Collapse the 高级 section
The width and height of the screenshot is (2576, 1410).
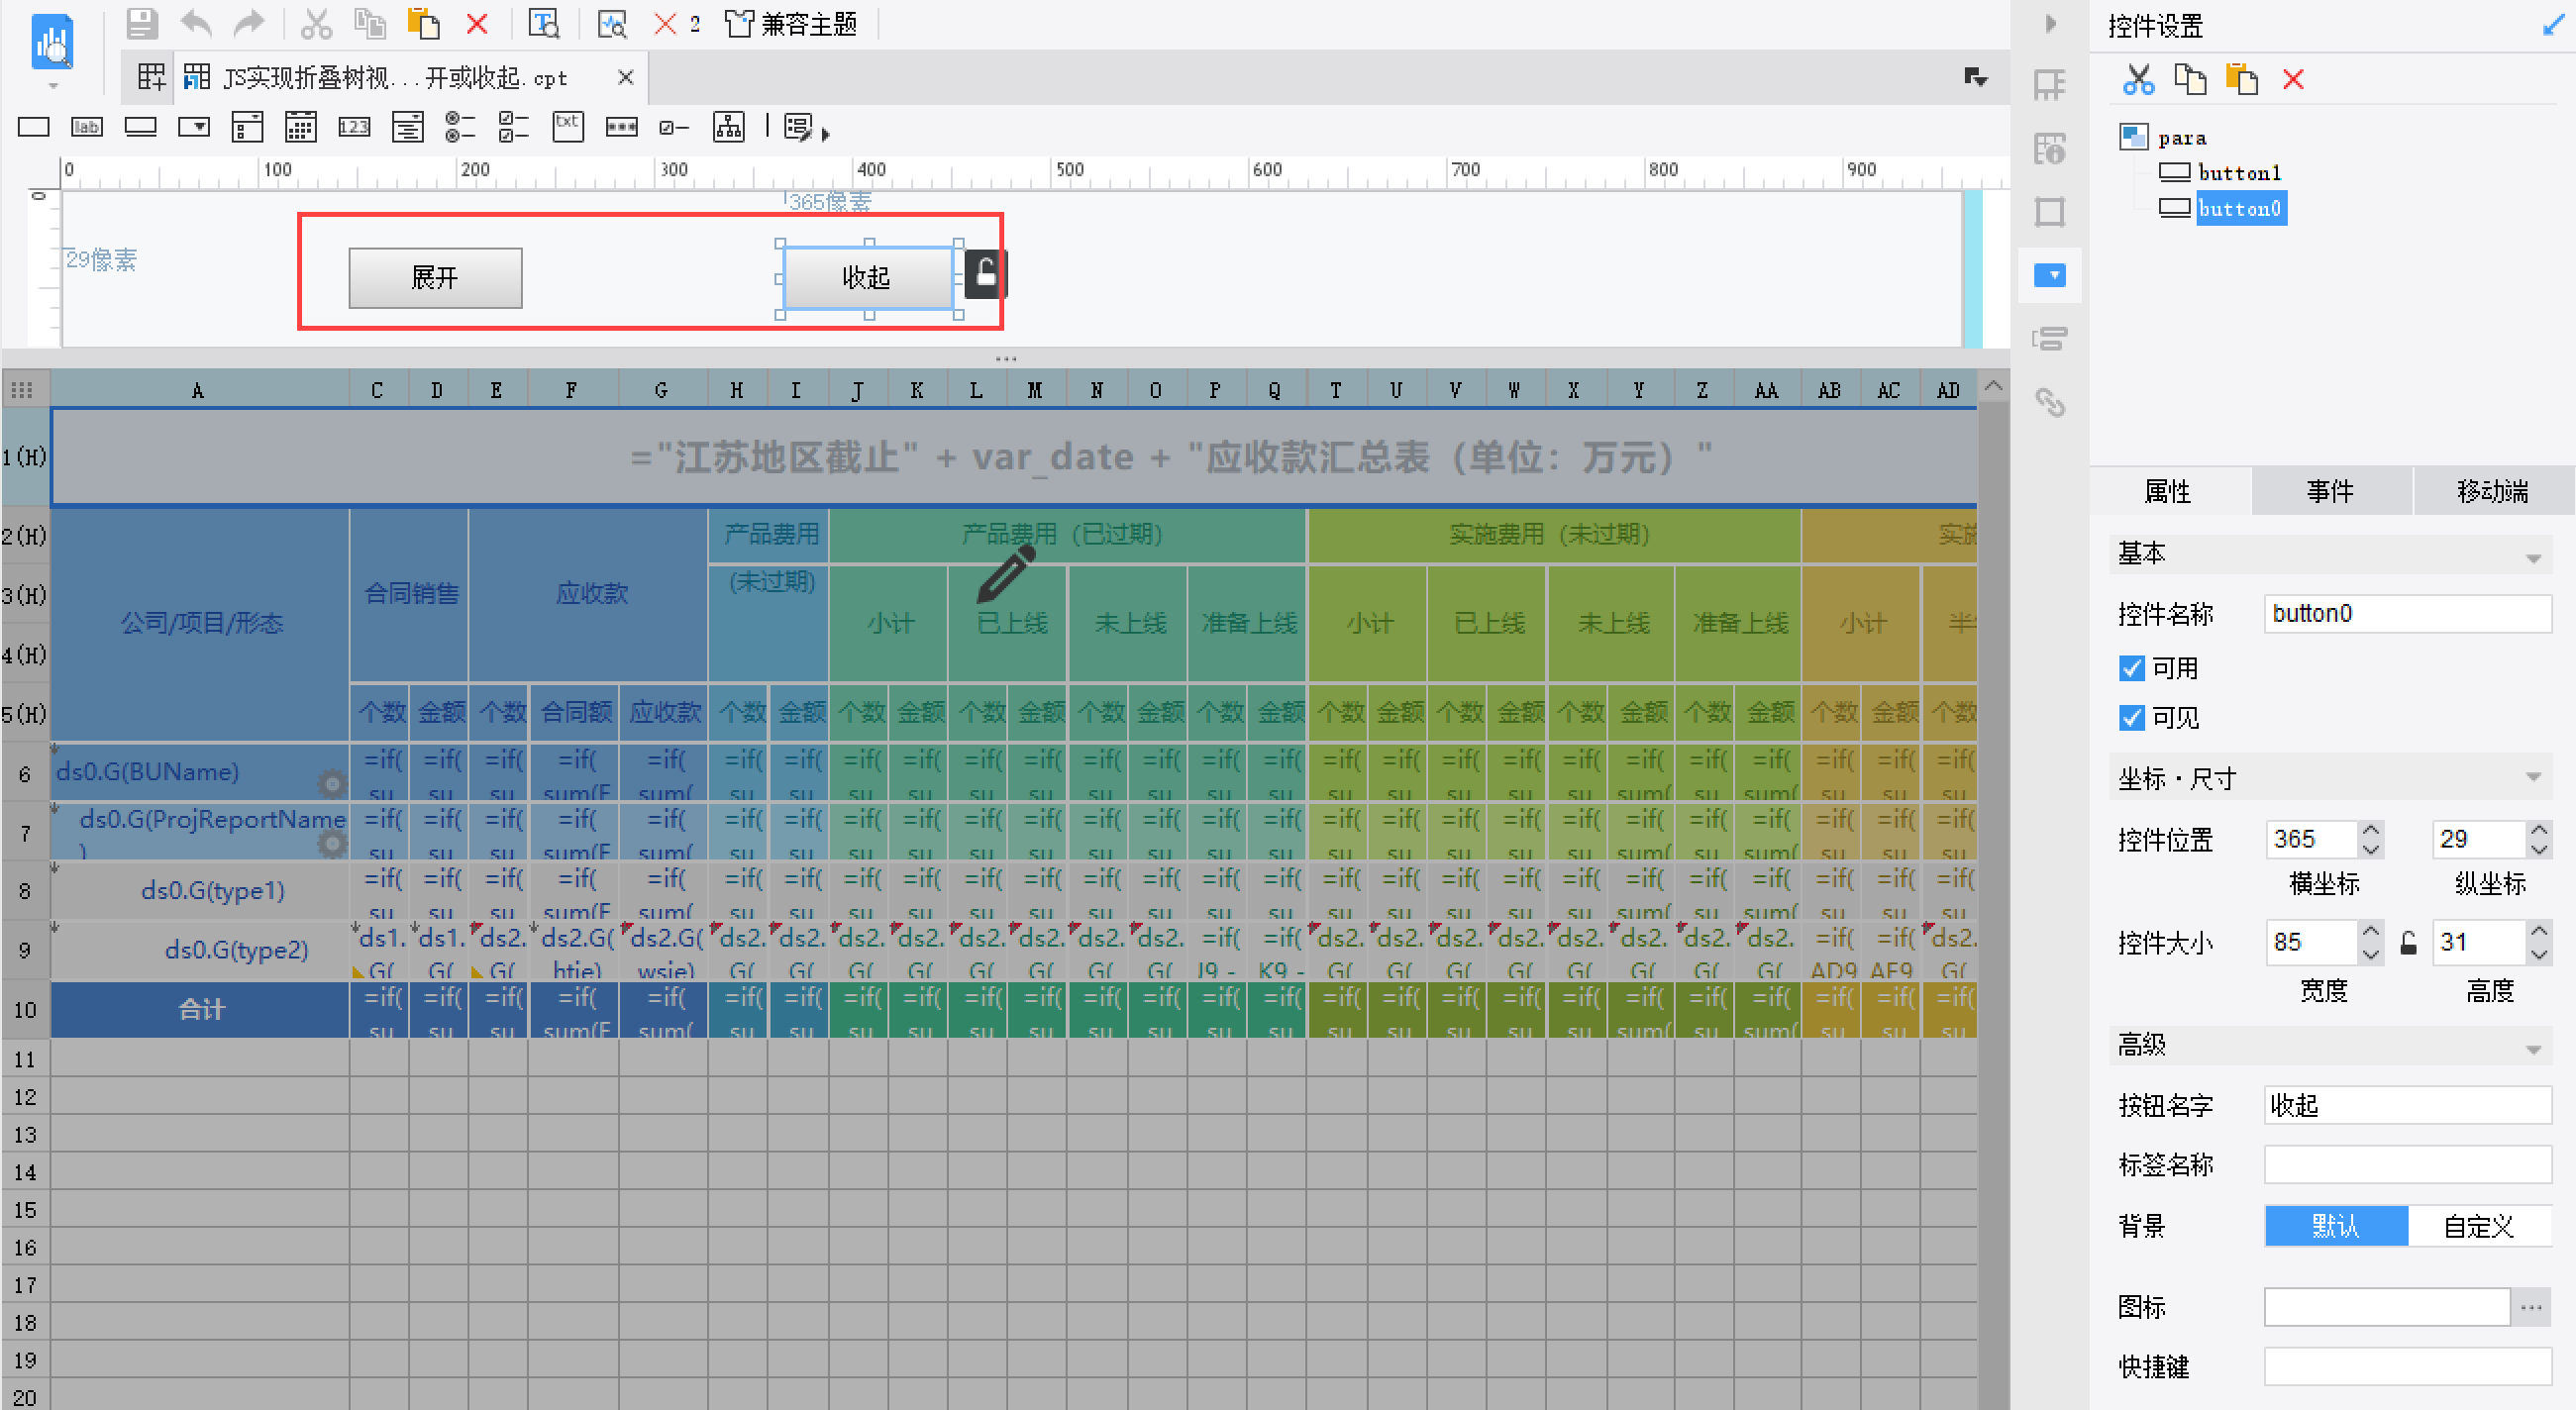click(x=2532, y=1047)
